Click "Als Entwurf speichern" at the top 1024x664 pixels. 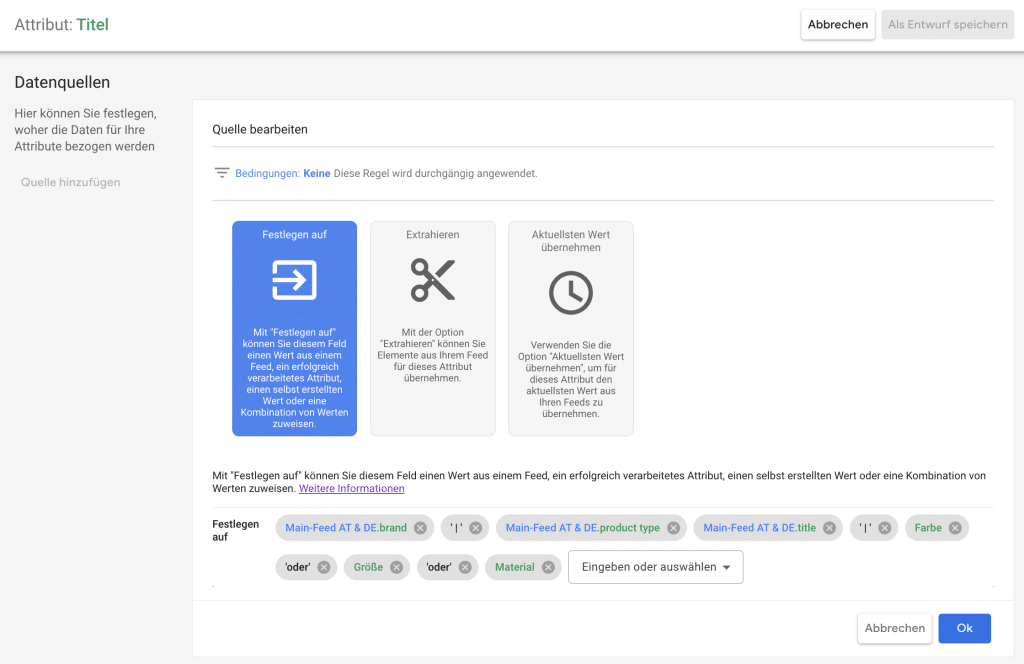[x=947, y=24]
